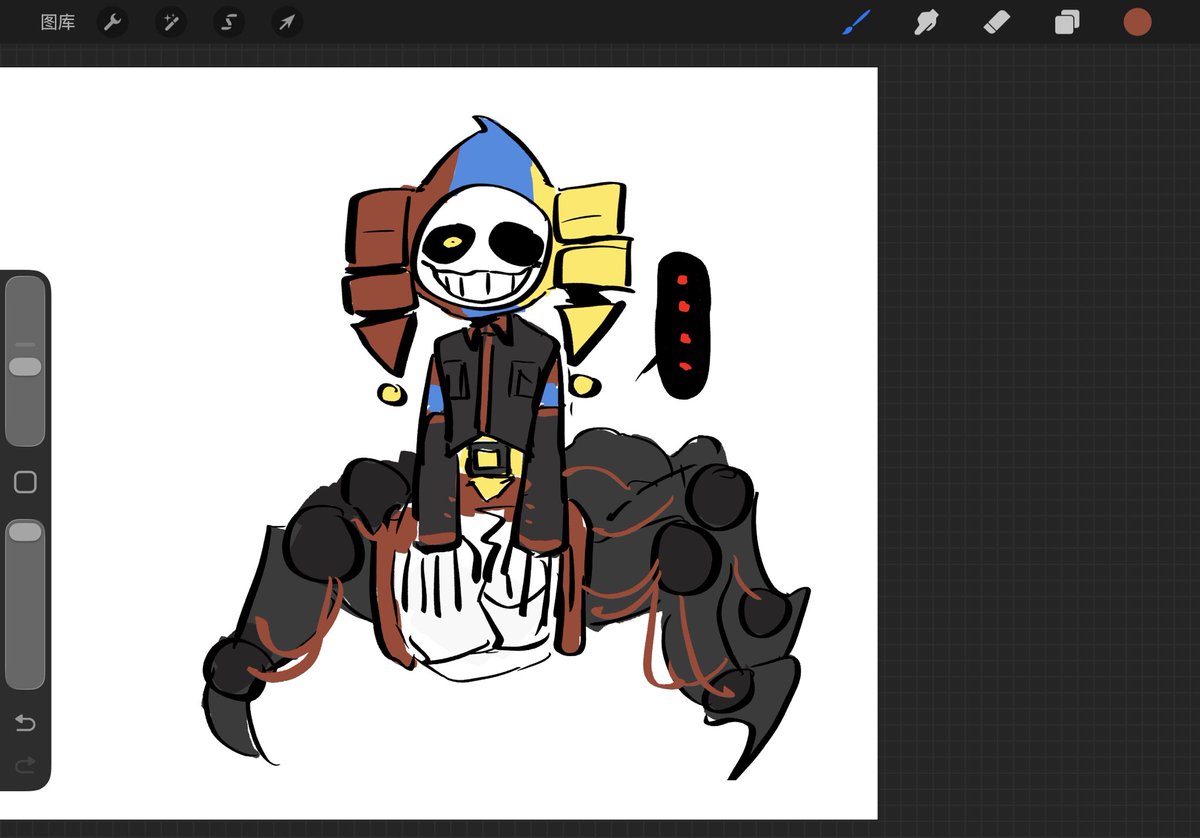This screenshot has height=838, width=1200.
Task: Select the Eraser tool
Action: pyautogui.click(x=996, y=22)
